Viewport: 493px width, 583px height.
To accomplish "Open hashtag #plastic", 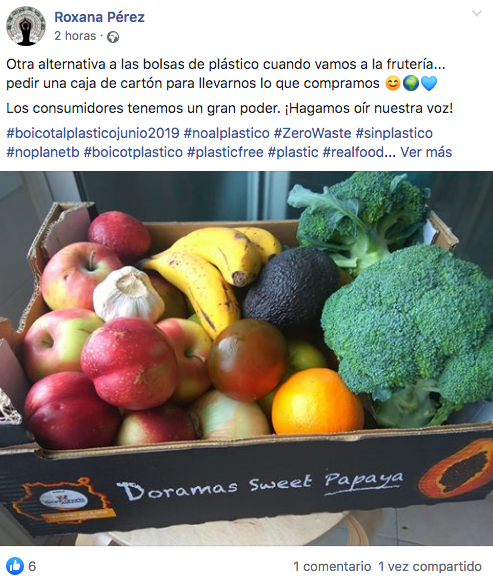I will (293, 152).
